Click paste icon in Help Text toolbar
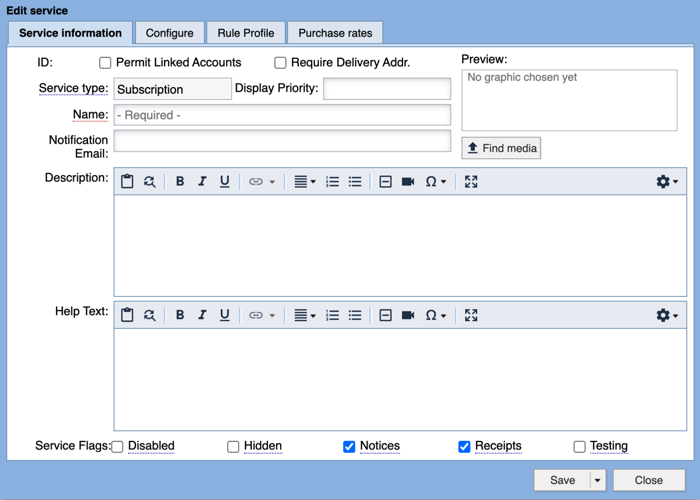 [x=127, y=315]
